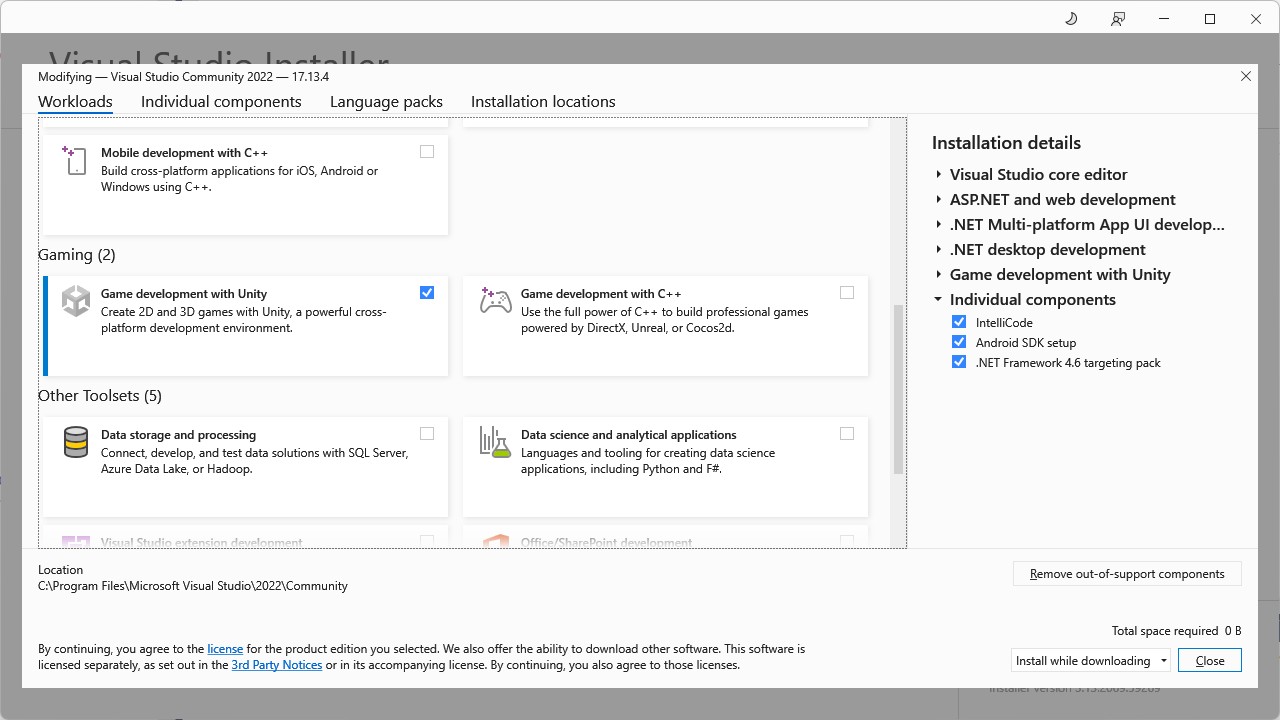Expand .NET Multi-platform App UI details

pyautogui.click(x=939, y=225)
